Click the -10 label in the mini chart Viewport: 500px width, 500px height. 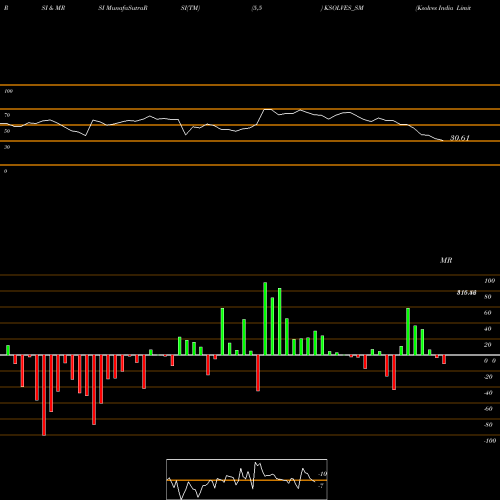click(x=323, y=474)
